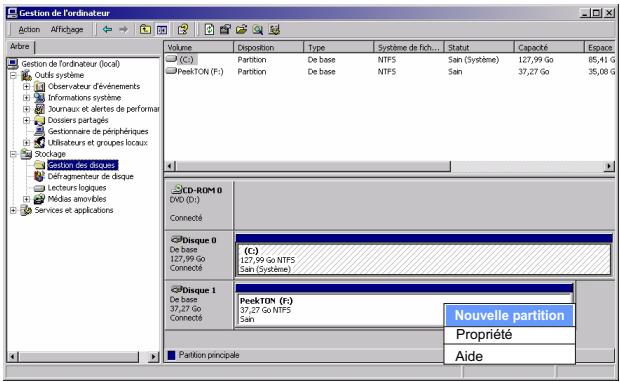Select Gestion de l'ordinateur (local) root
The image size is (620, 382).
[70, 64]
